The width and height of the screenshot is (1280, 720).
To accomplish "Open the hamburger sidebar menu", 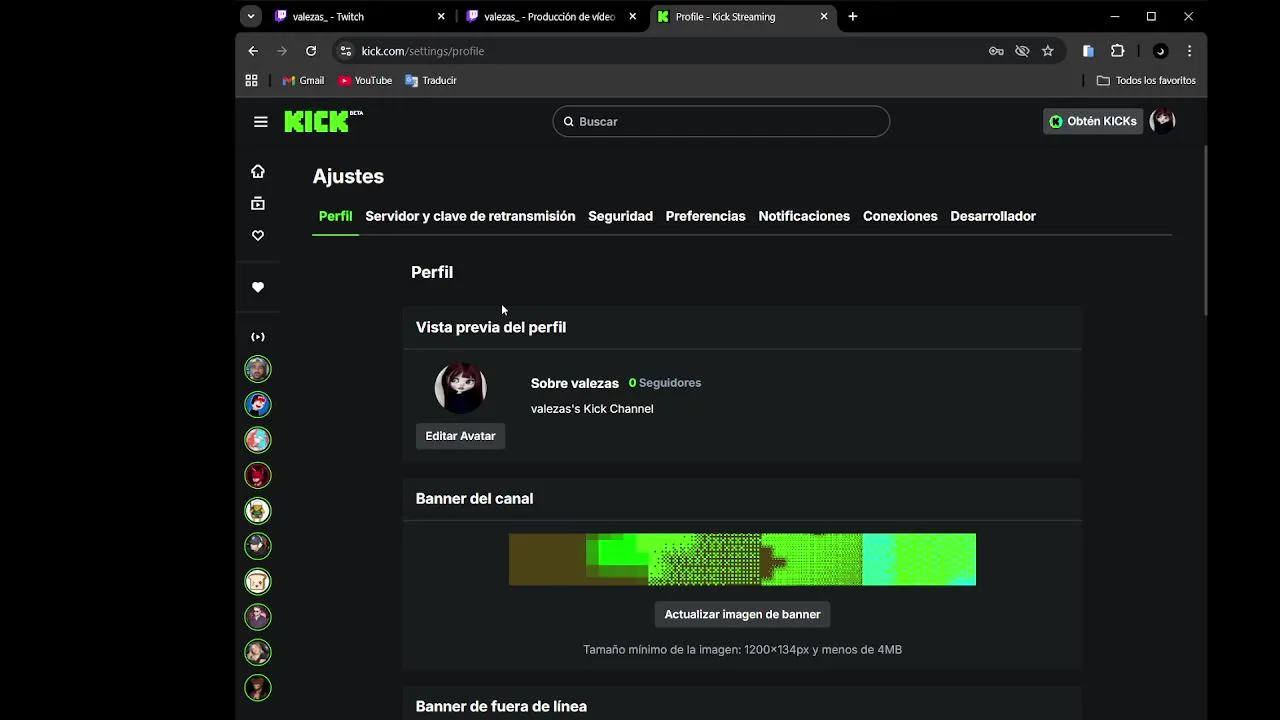I will (261, 122).
